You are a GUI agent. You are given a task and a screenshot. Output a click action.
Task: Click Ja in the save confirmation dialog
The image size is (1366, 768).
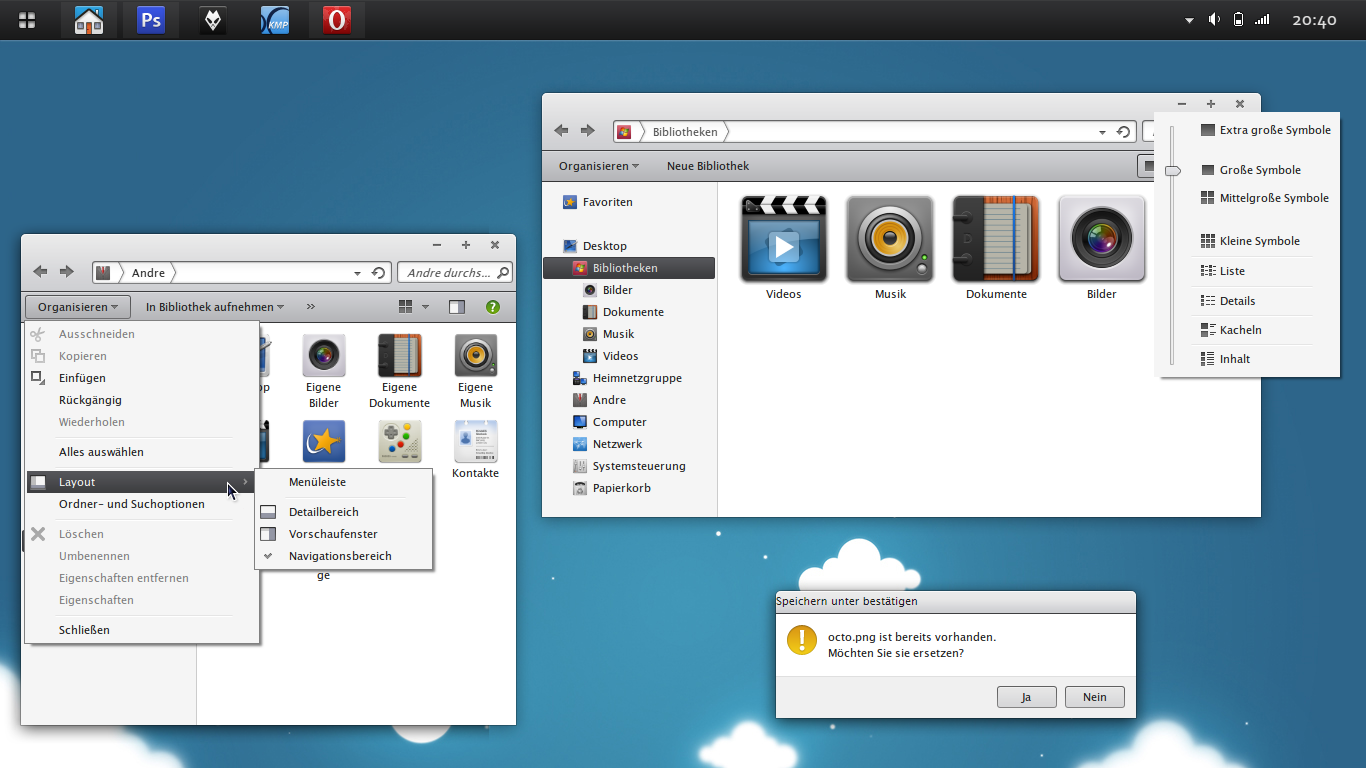click(x=1026, y=697)
